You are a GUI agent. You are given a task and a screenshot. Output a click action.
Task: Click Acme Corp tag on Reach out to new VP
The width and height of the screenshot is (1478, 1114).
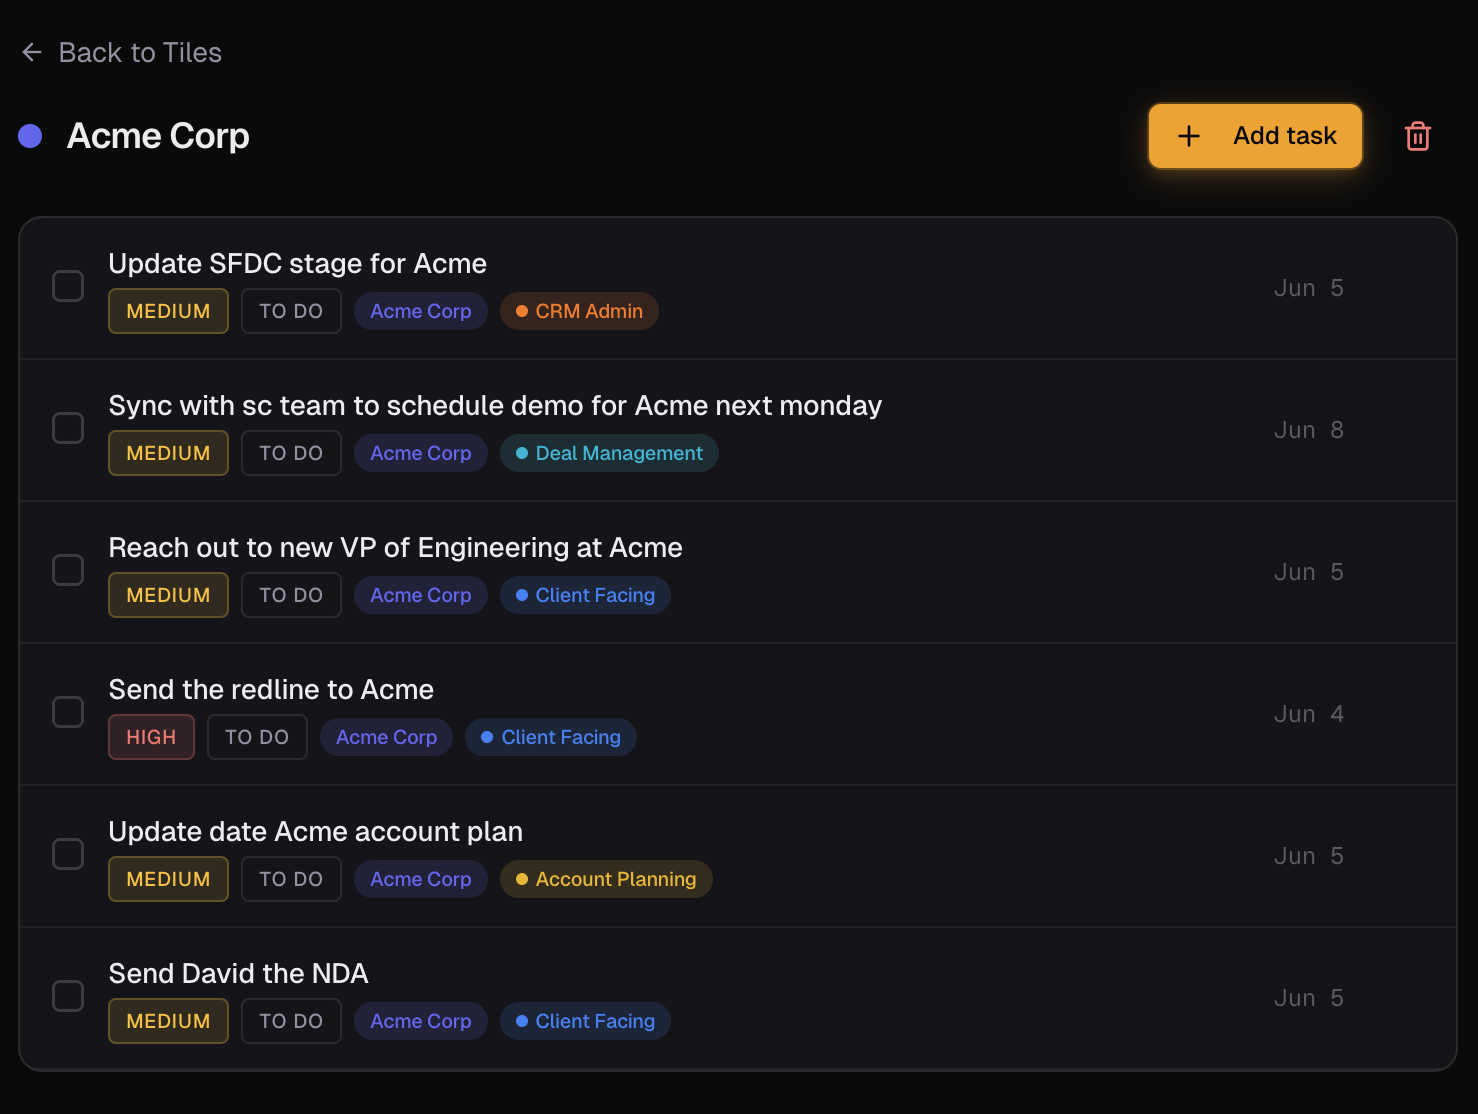tap(421, 595)
